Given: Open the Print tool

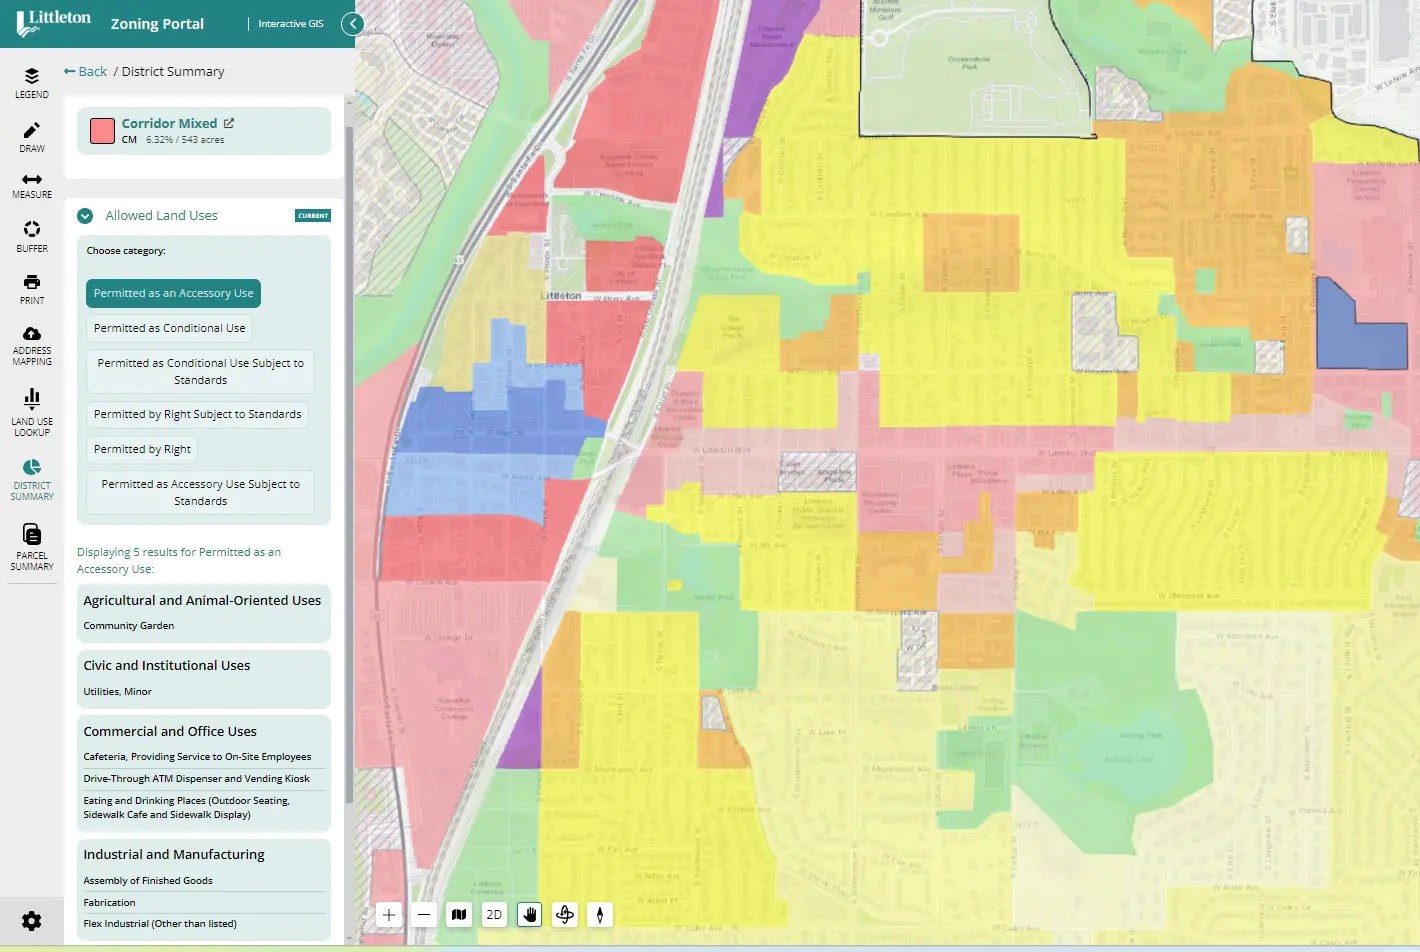Looking at the screenshot, I should 31,289.
